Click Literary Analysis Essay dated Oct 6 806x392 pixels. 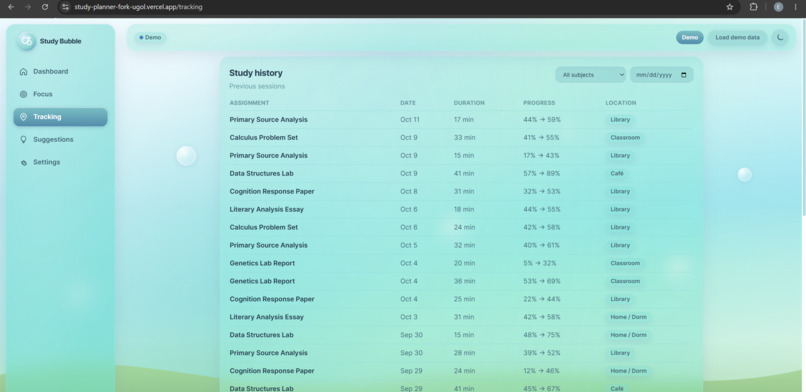(x=266, y=210)
